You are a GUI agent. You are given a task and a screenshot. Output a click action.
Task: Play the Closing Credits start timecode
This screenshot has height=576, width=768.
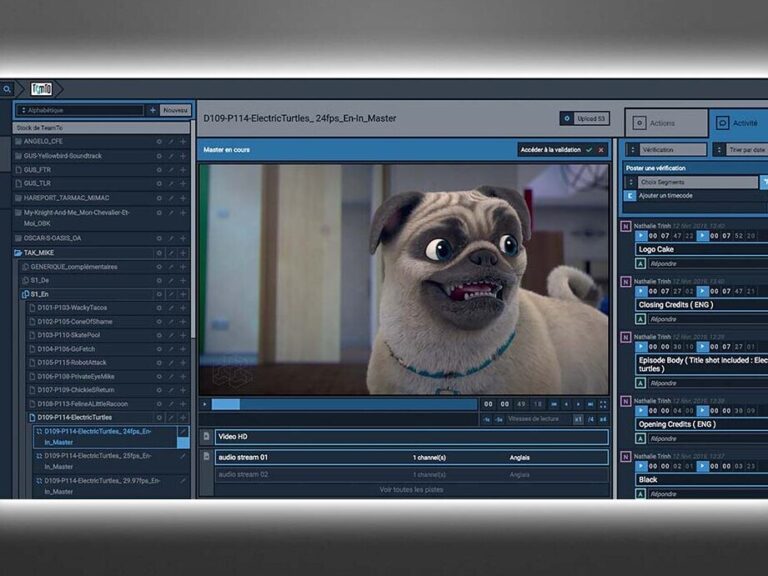pos(641,291)
